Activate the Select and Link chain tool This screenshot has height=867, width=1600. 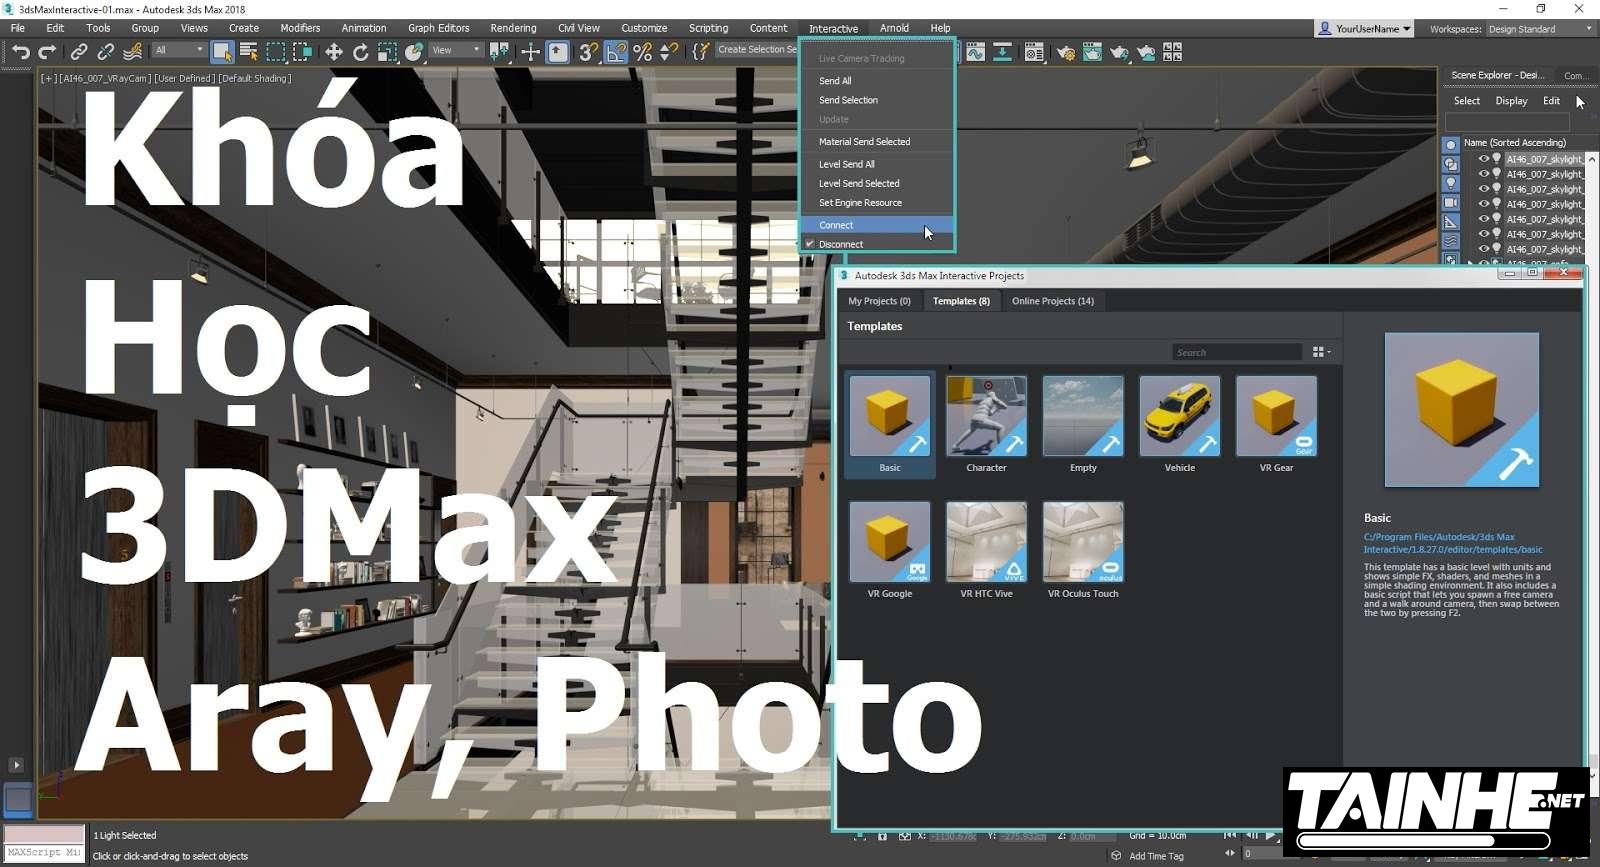coord(78,51)
